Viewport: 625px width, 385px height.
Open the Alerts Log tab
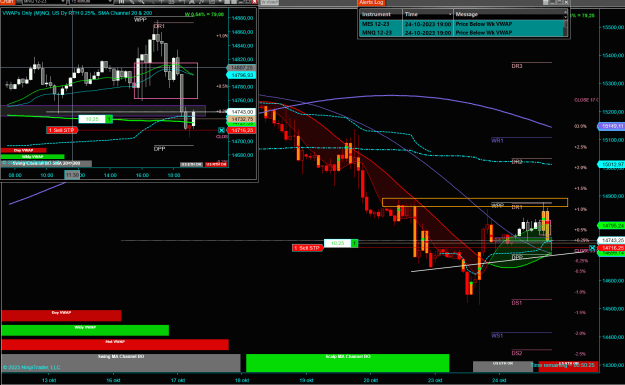371,2
